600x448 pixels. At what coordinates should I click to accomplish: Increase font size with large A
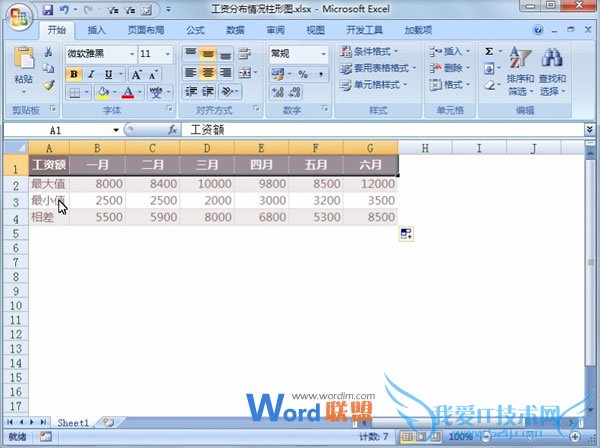click(x=137, y=75)
